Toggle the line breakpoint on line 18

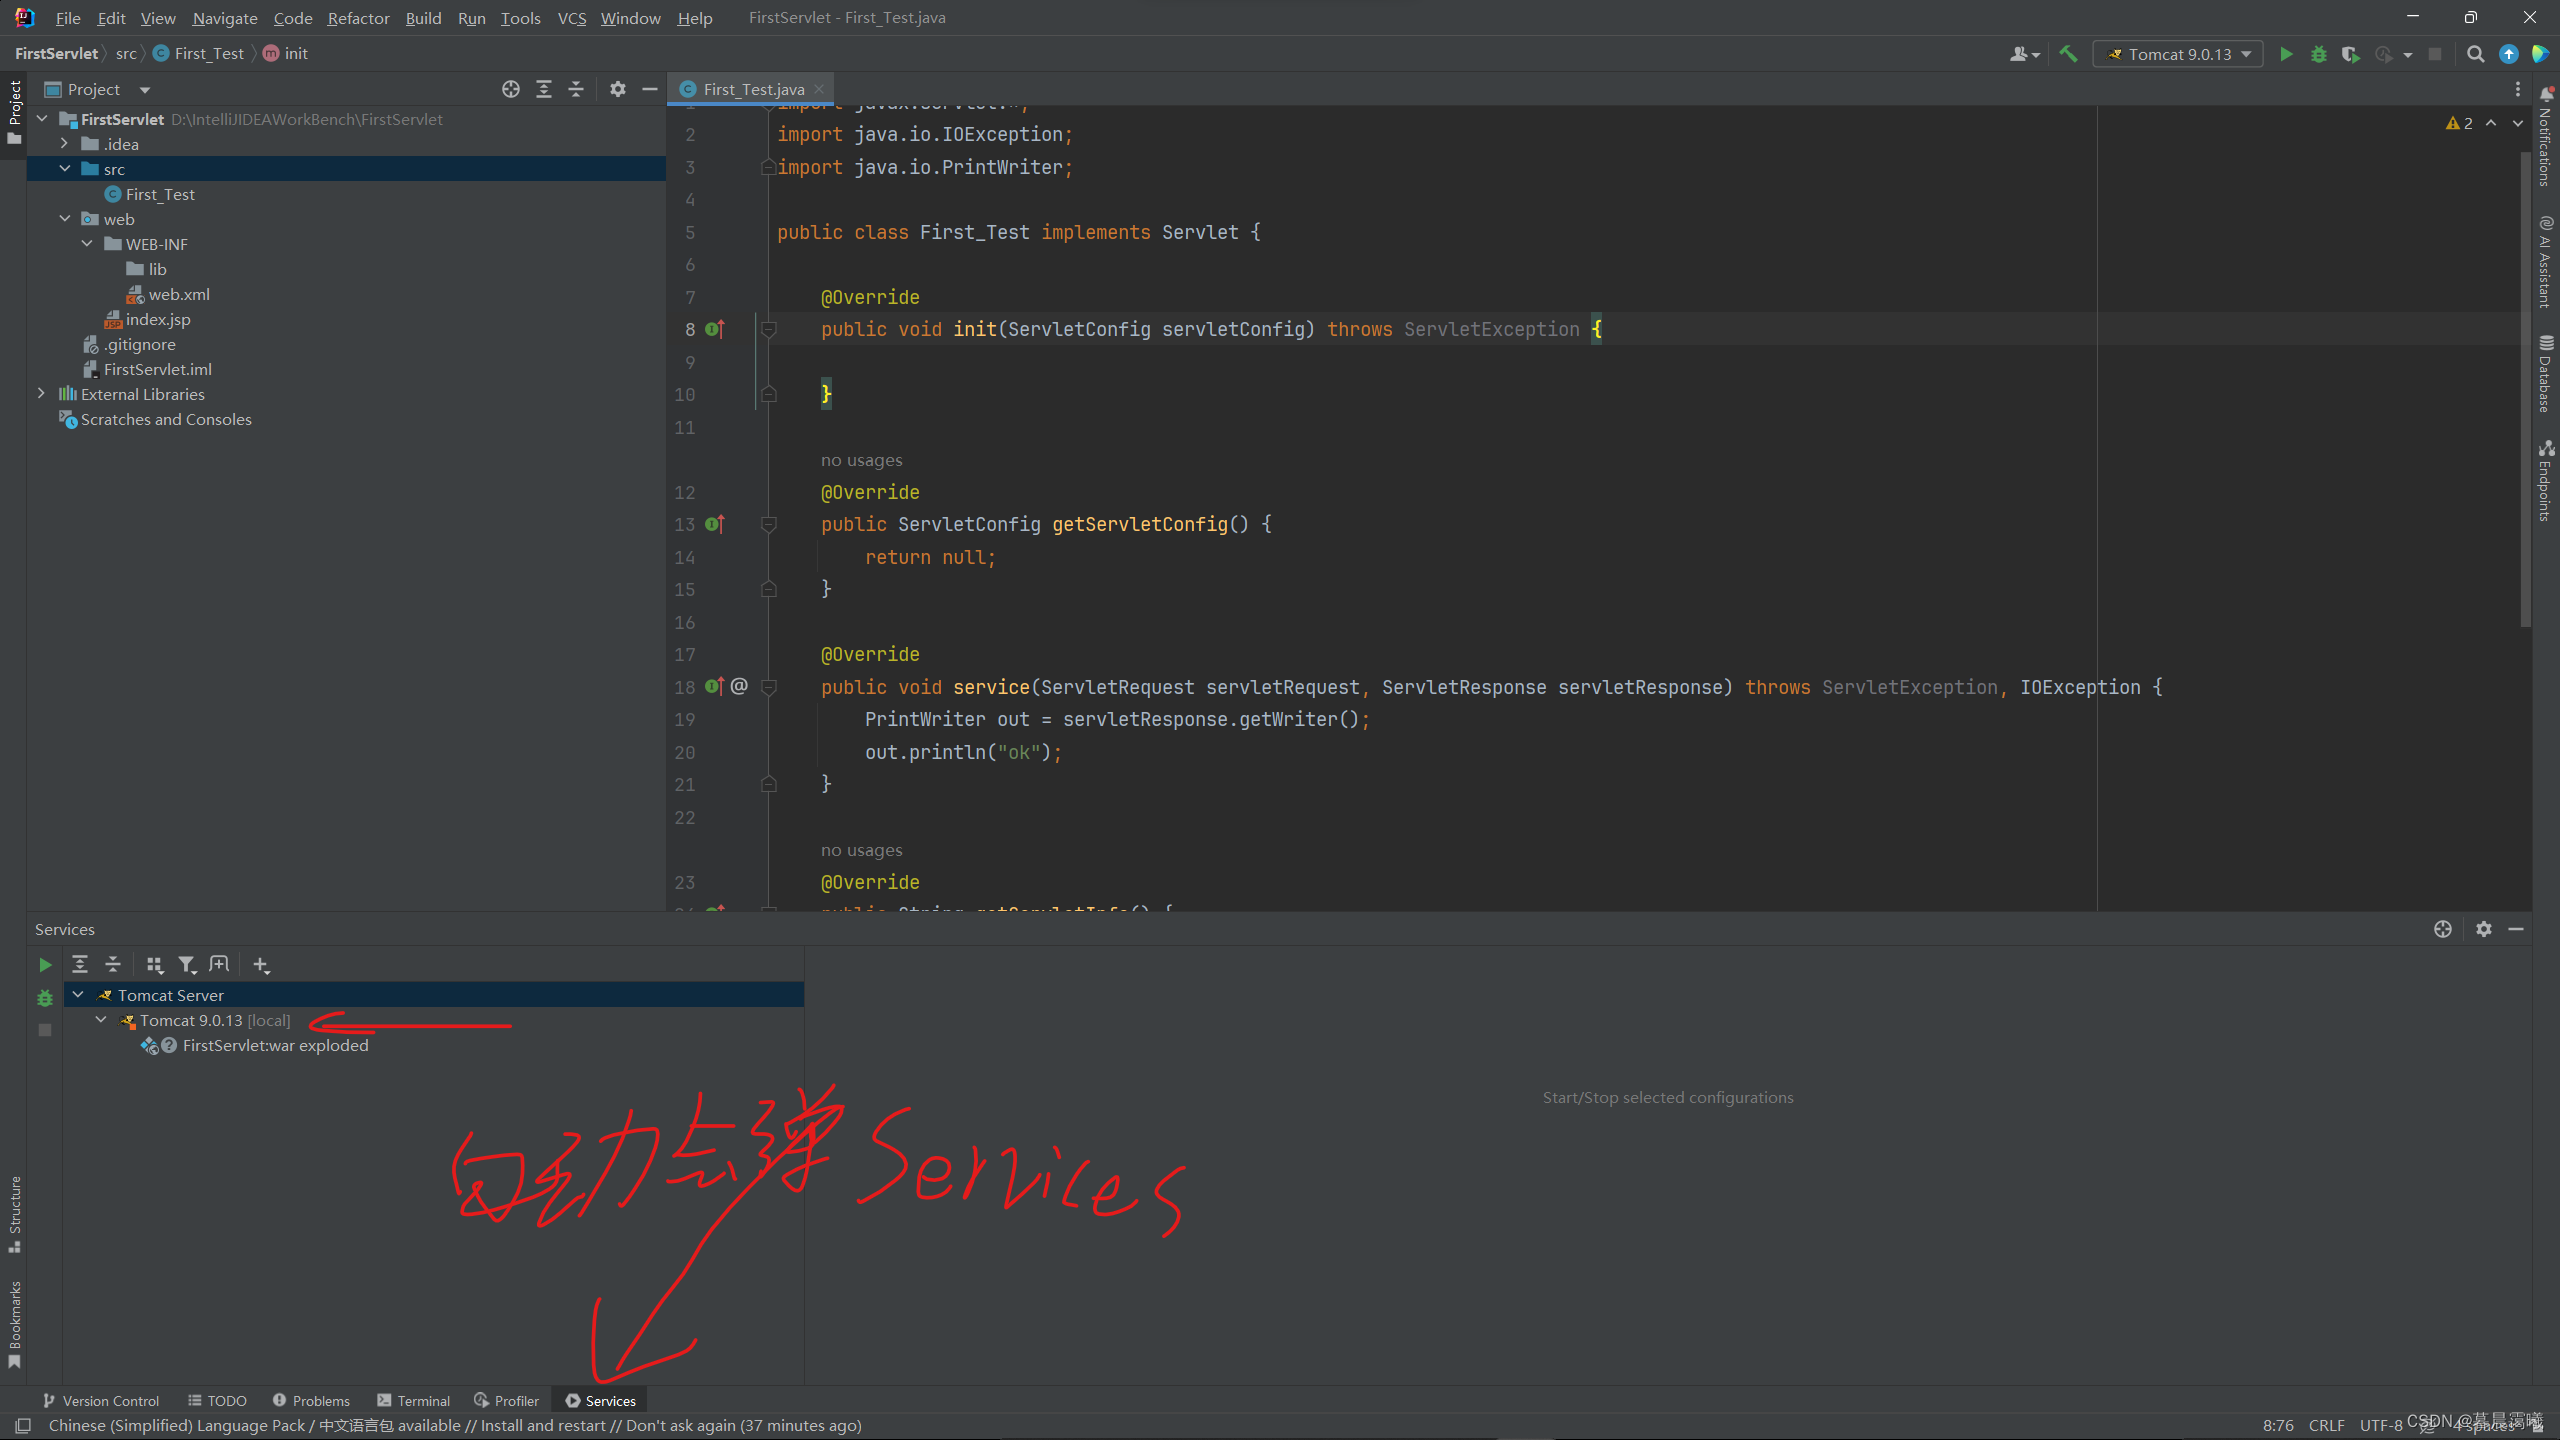click(687, 686)
